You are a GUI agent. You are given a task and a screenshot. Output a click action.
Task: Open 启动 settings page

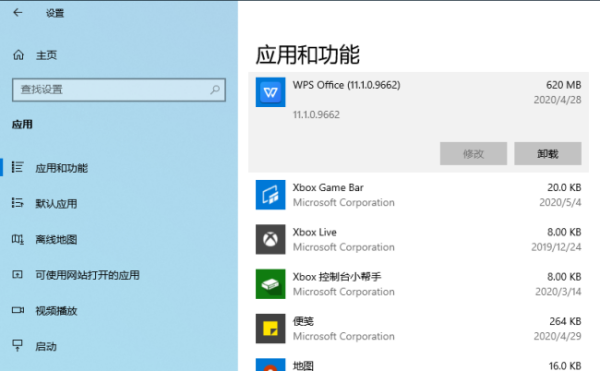coord(46,347)
